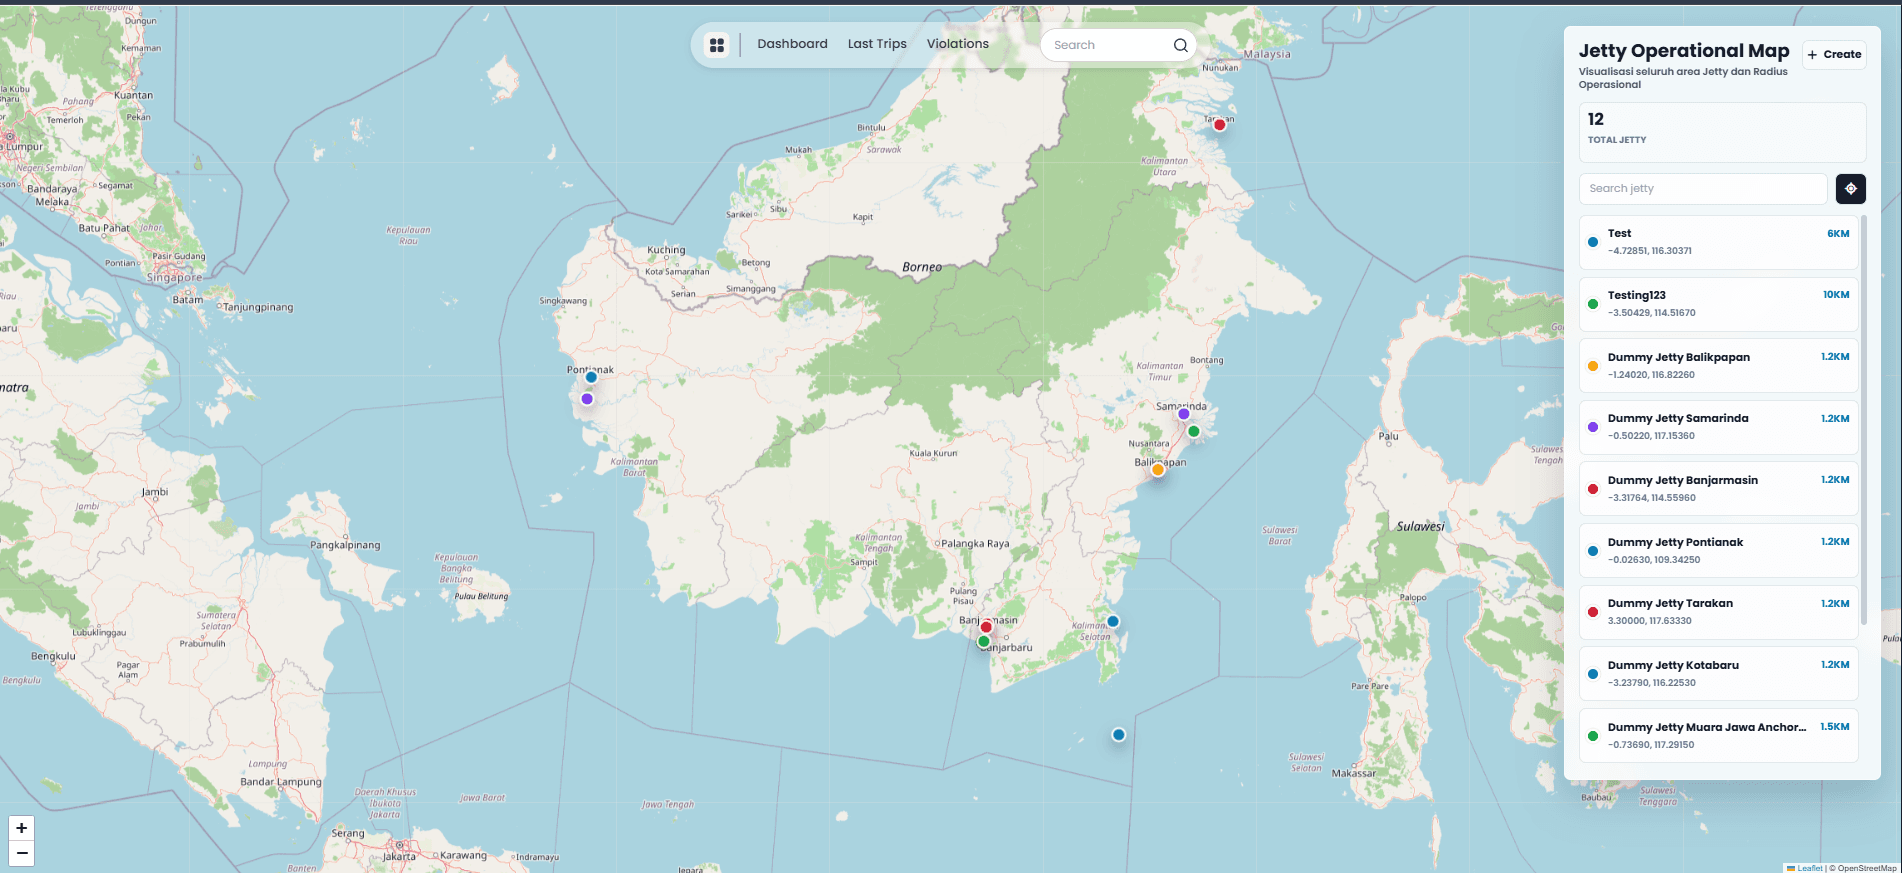Open the Last Trips tab

(877, 44)
